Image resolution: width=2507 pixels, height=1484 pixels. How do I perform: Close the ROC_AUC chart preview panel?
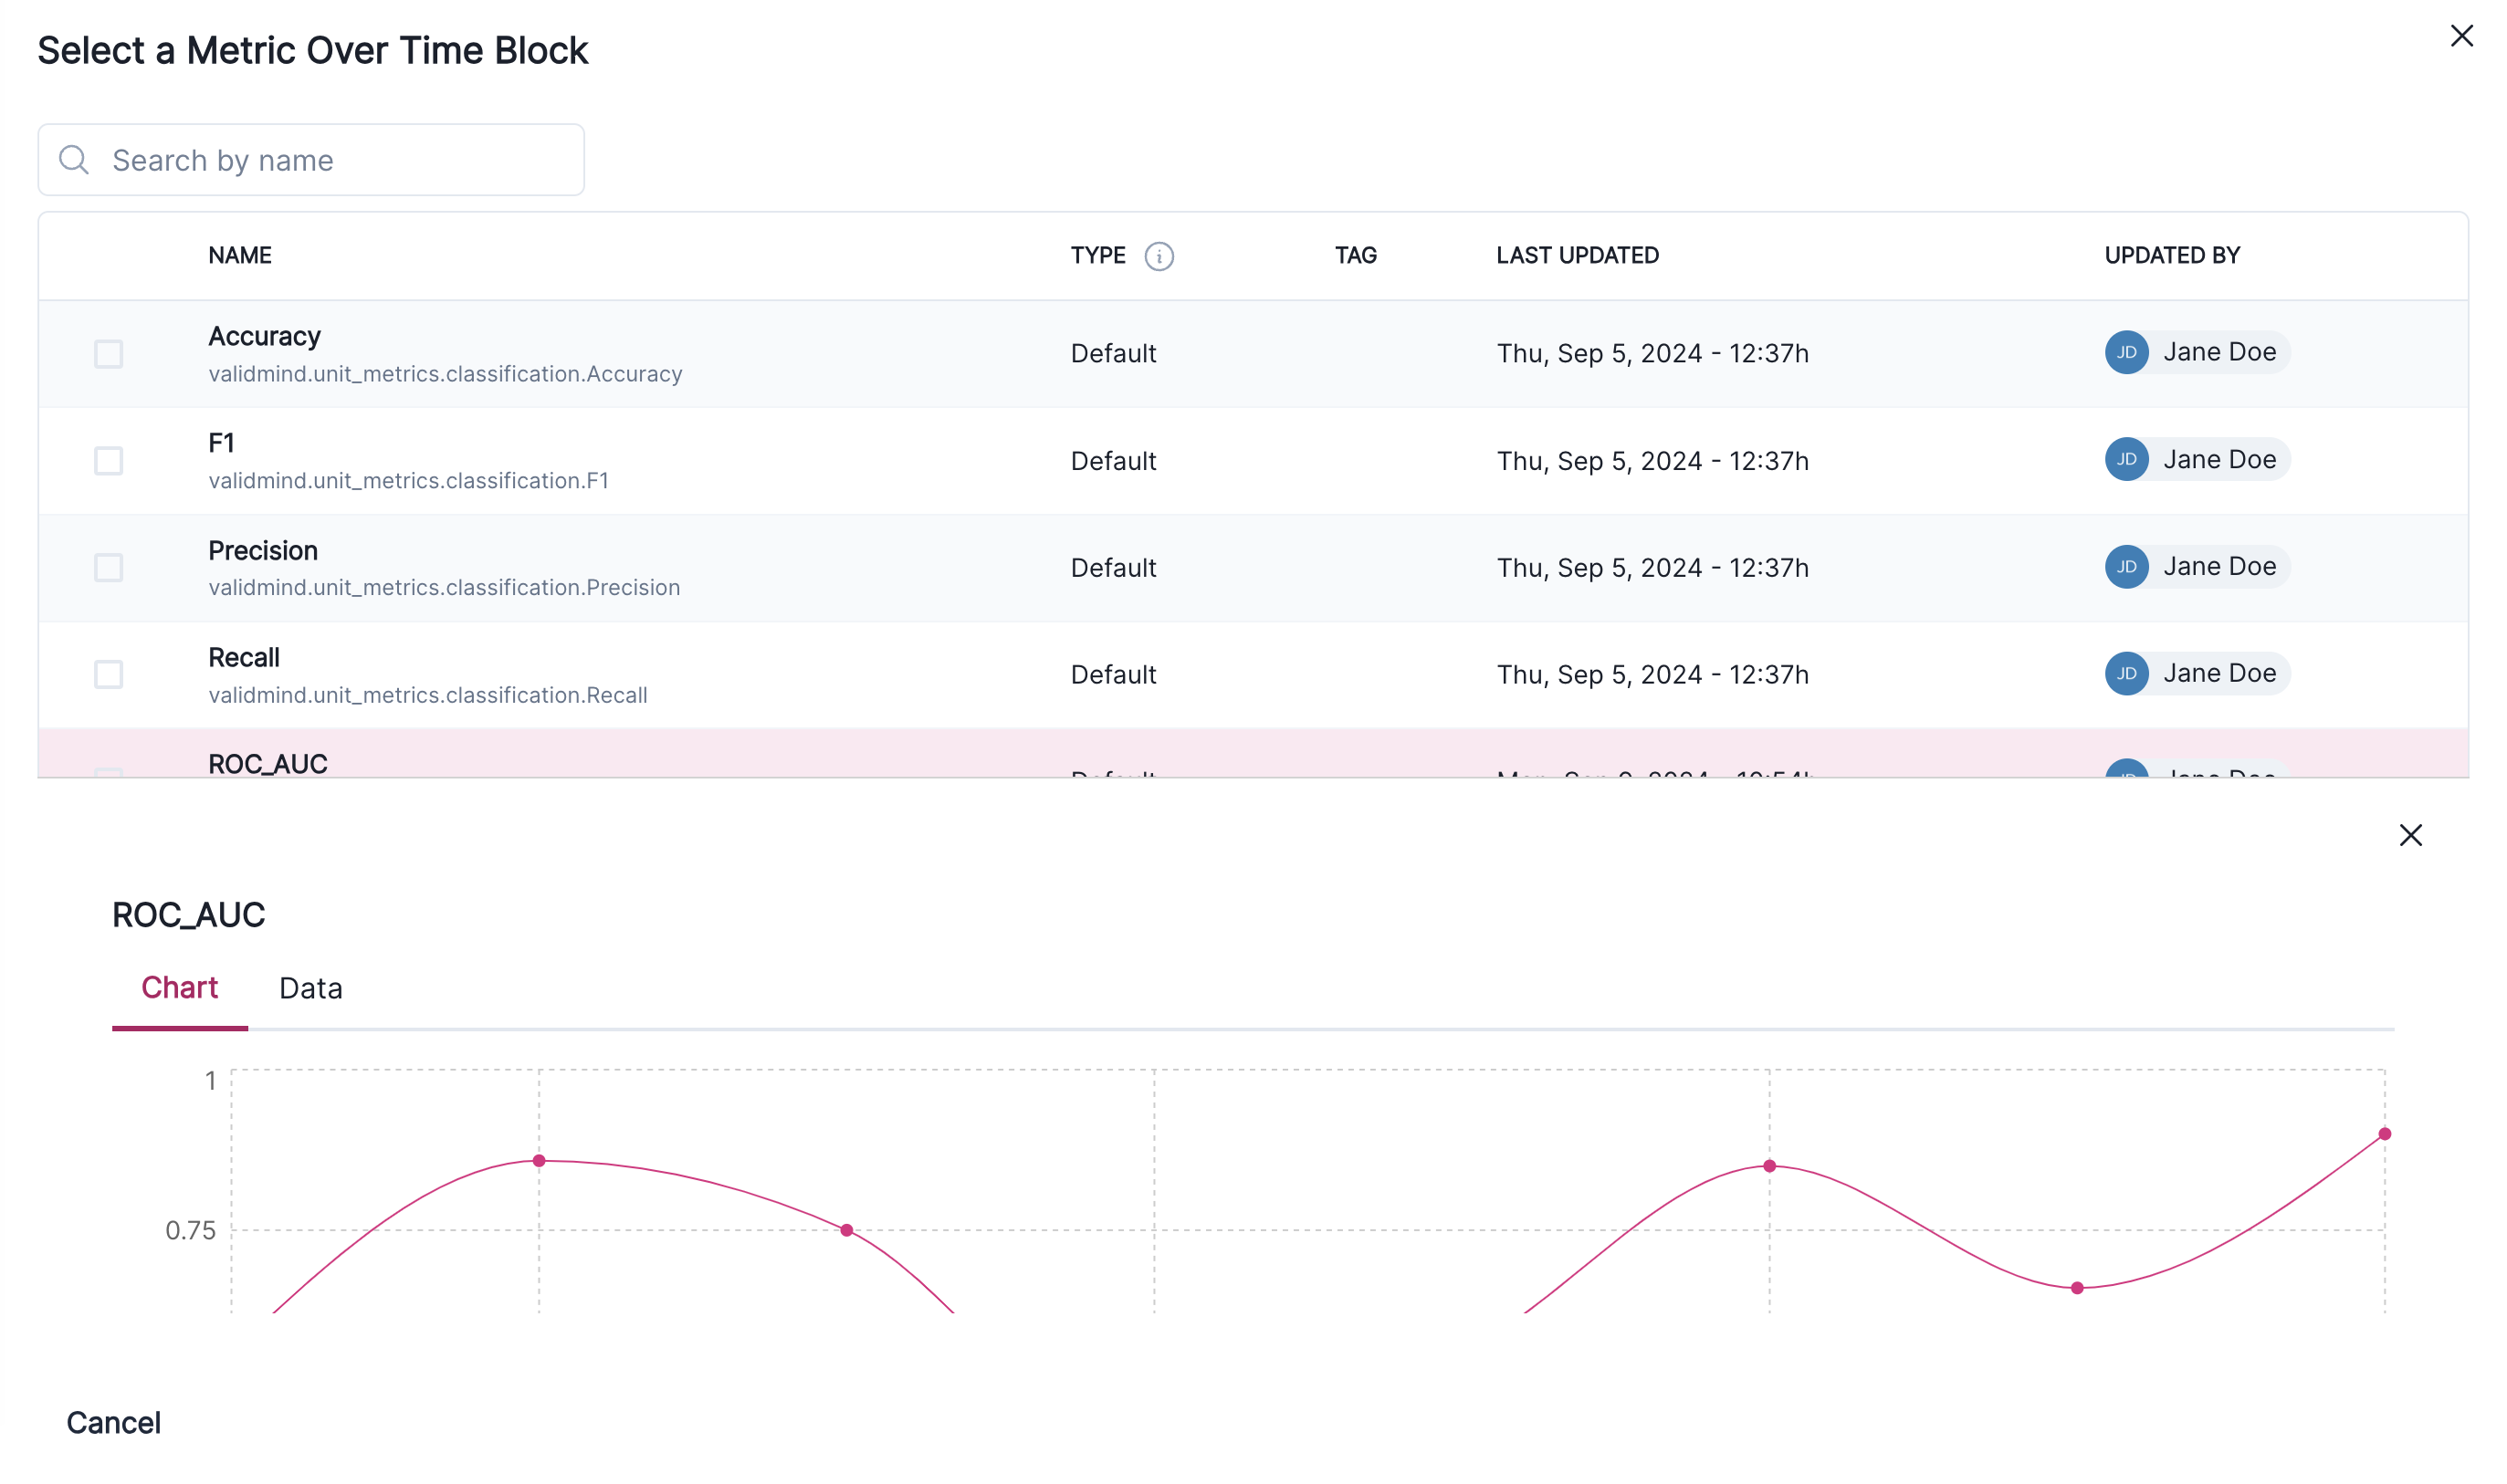point(2411,835)
